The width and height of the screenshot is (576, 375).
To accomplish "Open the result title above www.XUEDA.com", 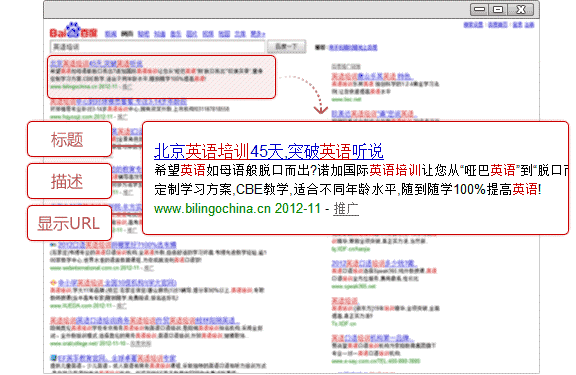I will tap(117, 283).
